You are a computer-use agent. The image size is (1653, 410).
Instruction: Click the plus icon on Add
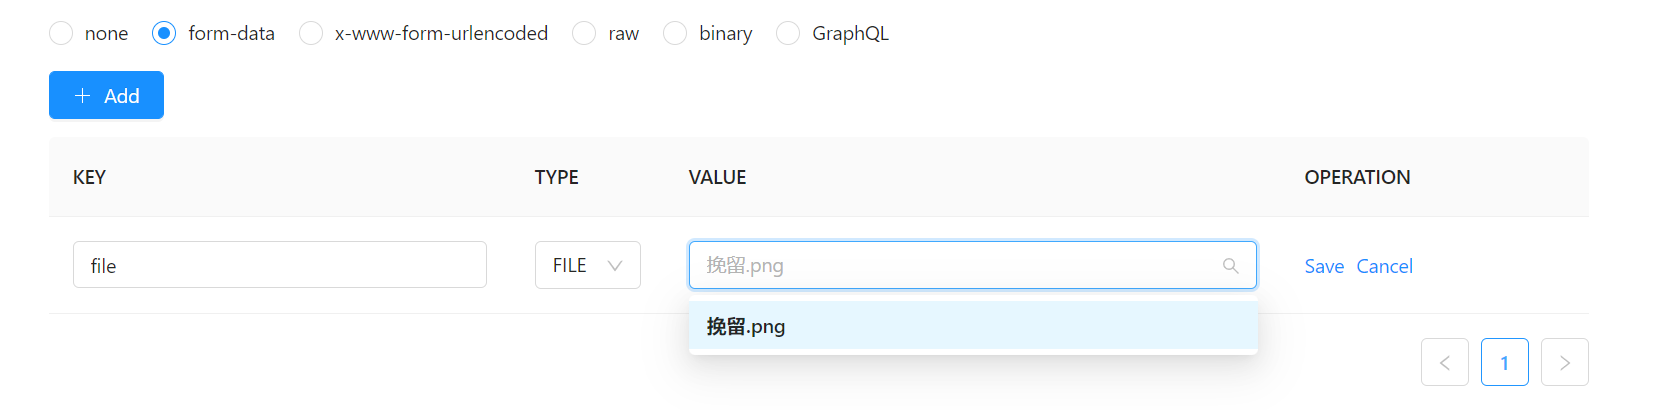point(83,96)
